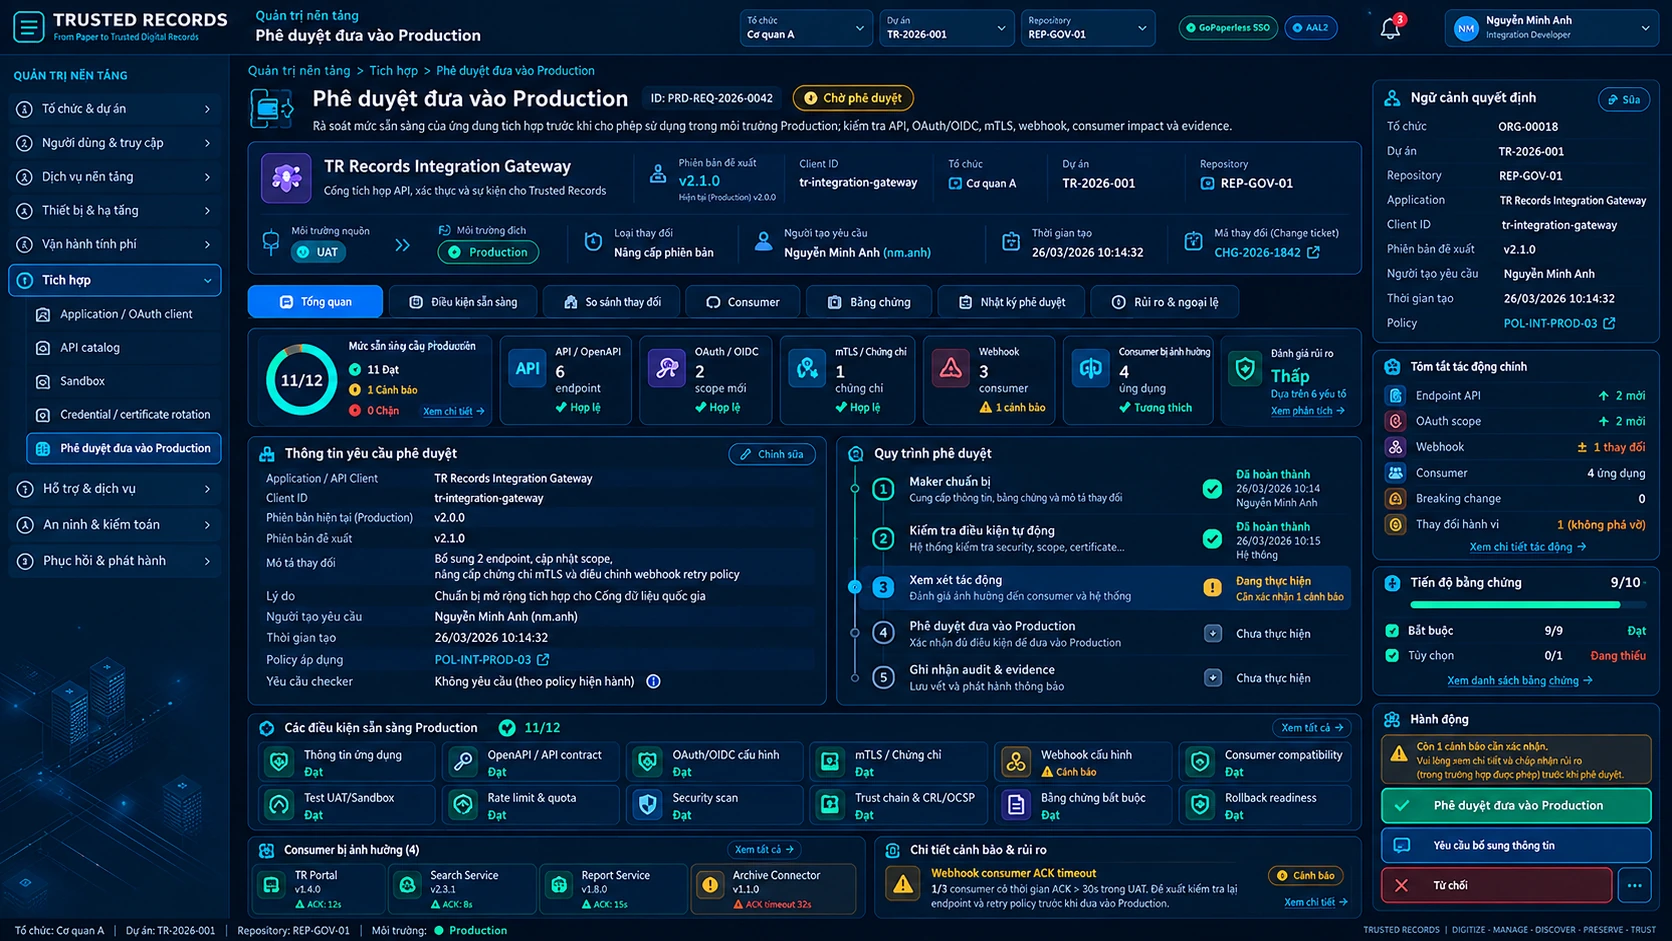Viewport: 1672px width, 941px height.
Task: Click Quản trị nền tảng breadcrumb
Action: pyautogui.click(x=299, y=71)
